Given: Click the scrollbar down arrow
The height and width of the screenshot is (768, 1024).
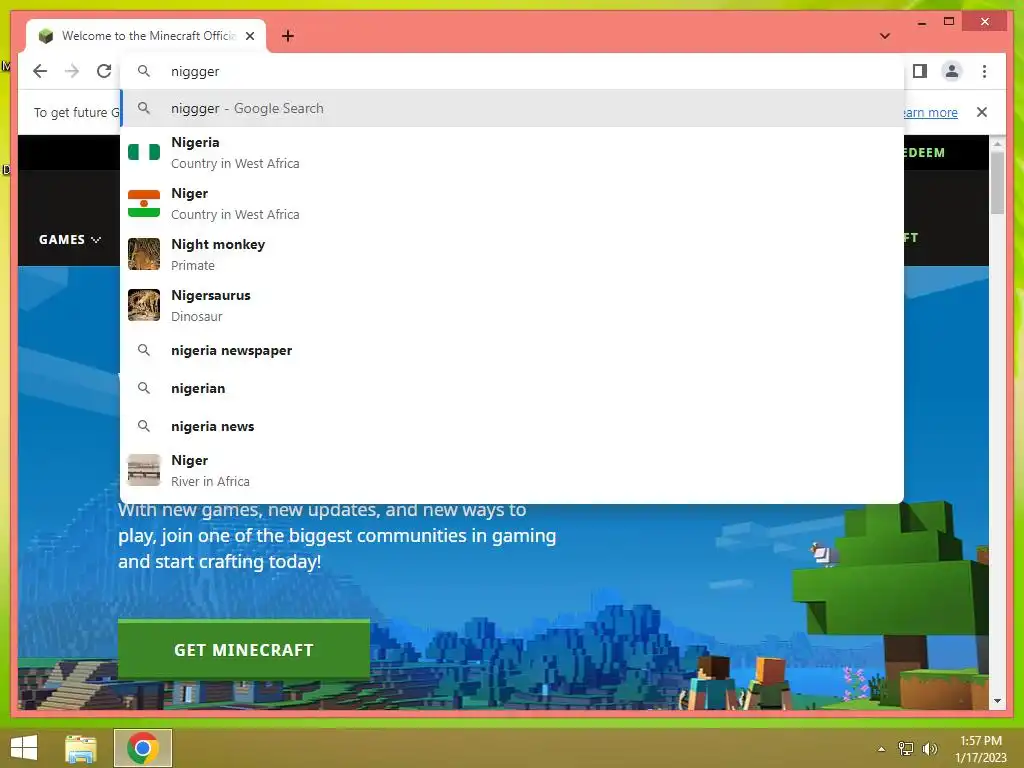Looking at the screenshot, I should [x=997, y=701].
